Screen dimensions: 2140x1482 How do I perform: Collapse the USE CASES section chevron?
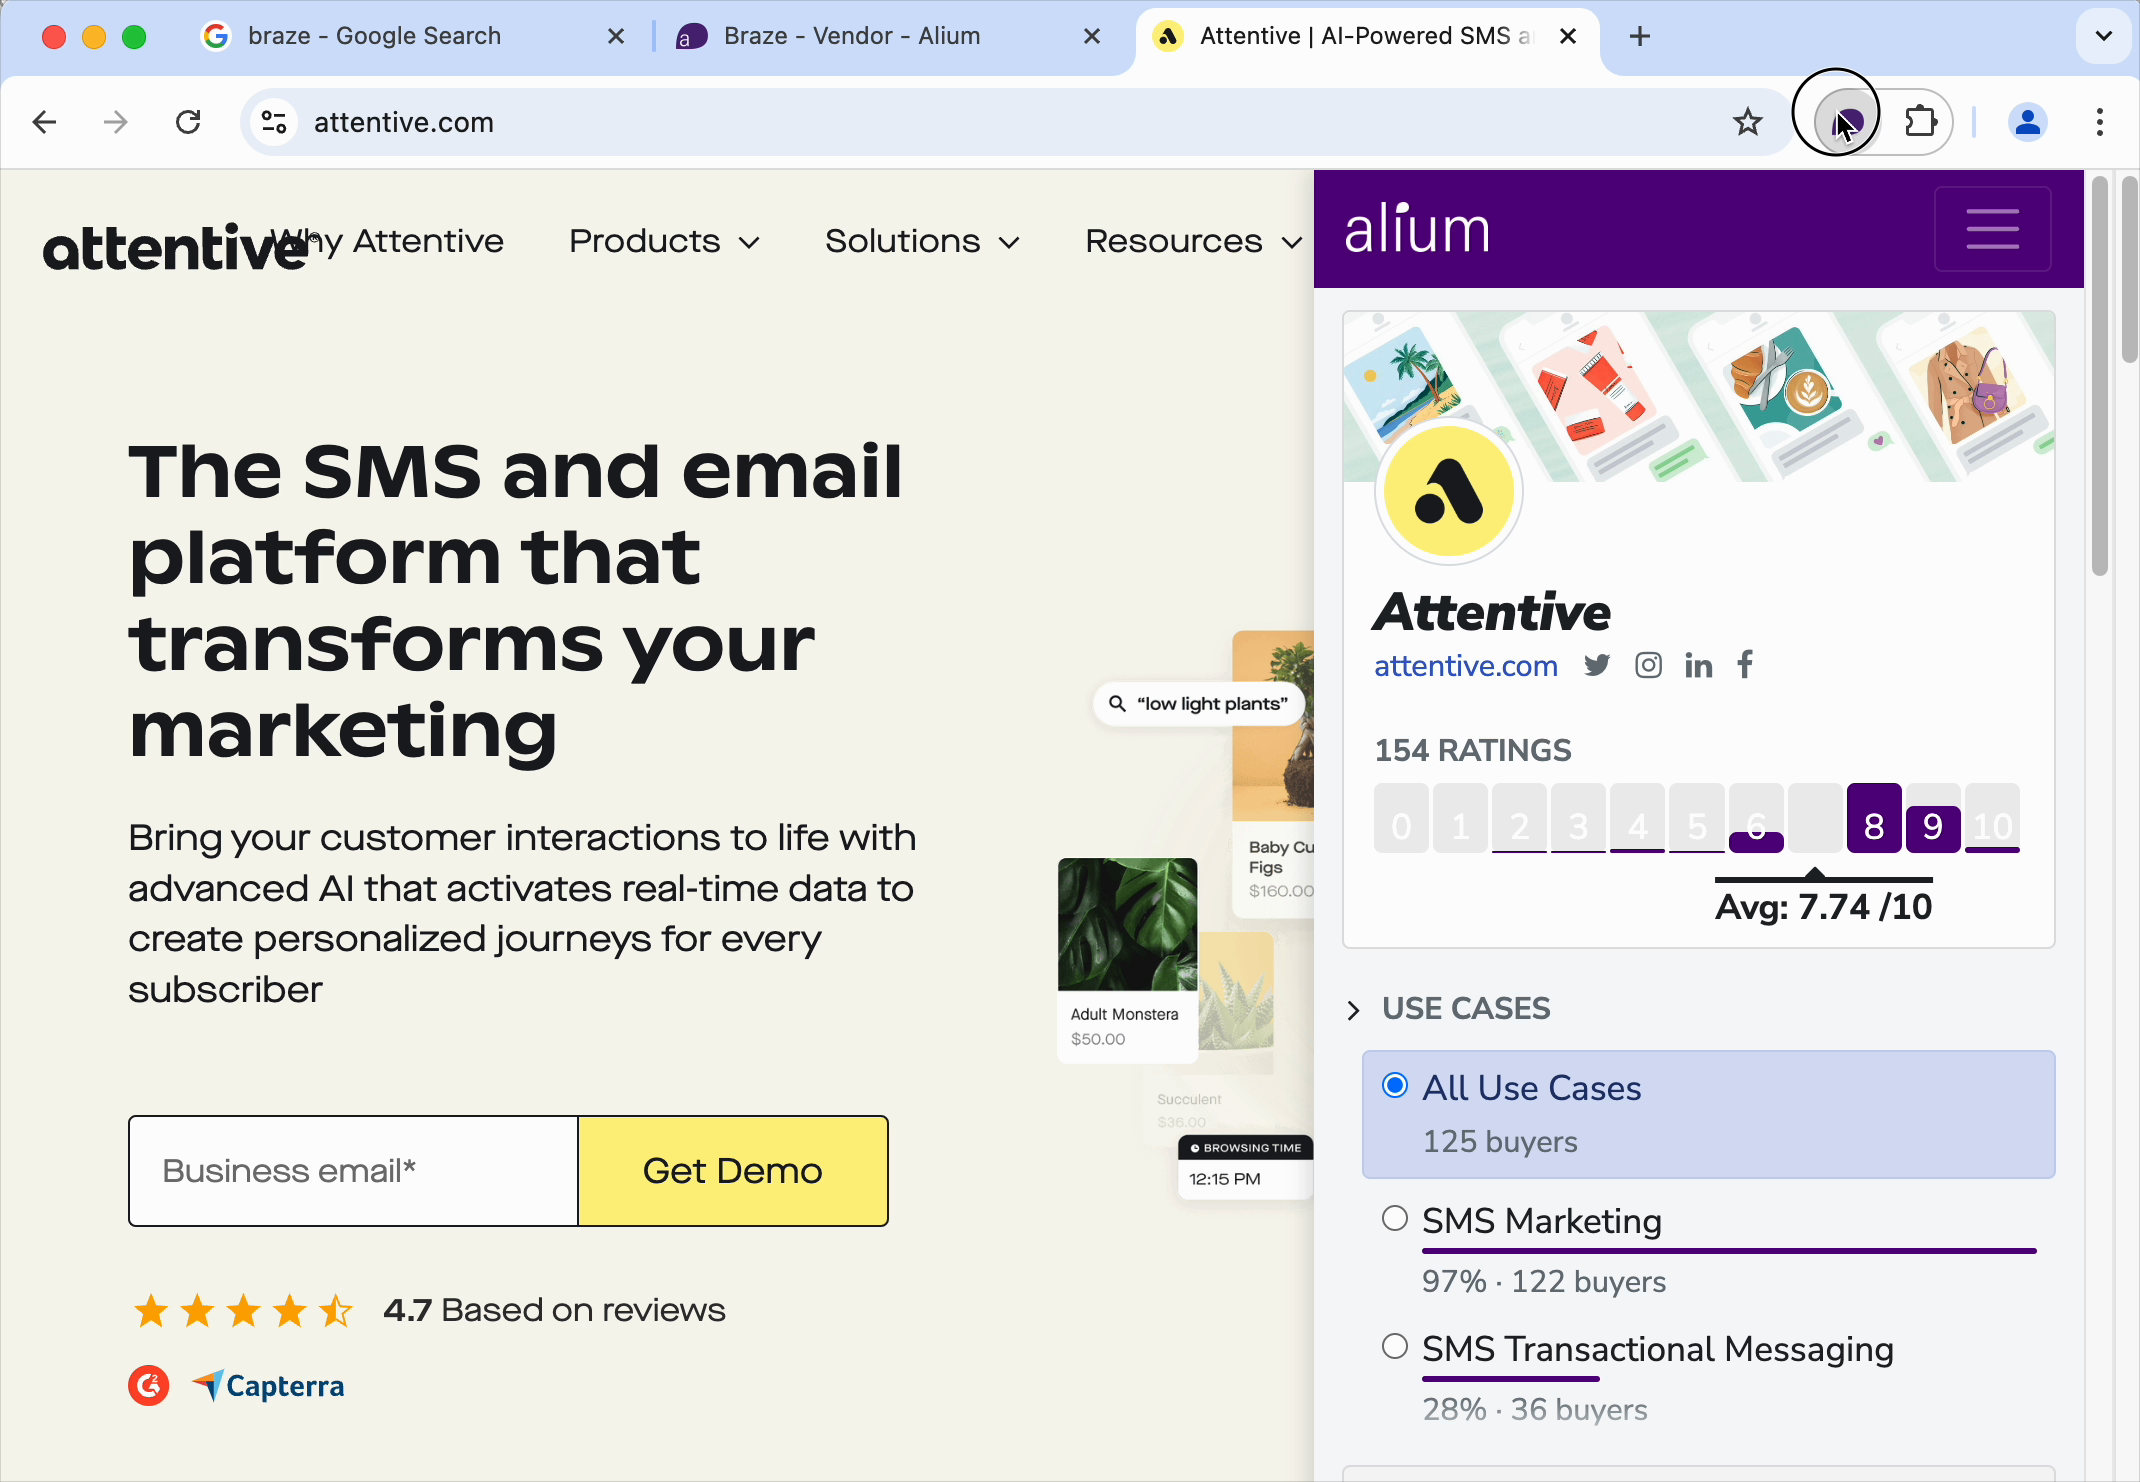[1354, 1009]
